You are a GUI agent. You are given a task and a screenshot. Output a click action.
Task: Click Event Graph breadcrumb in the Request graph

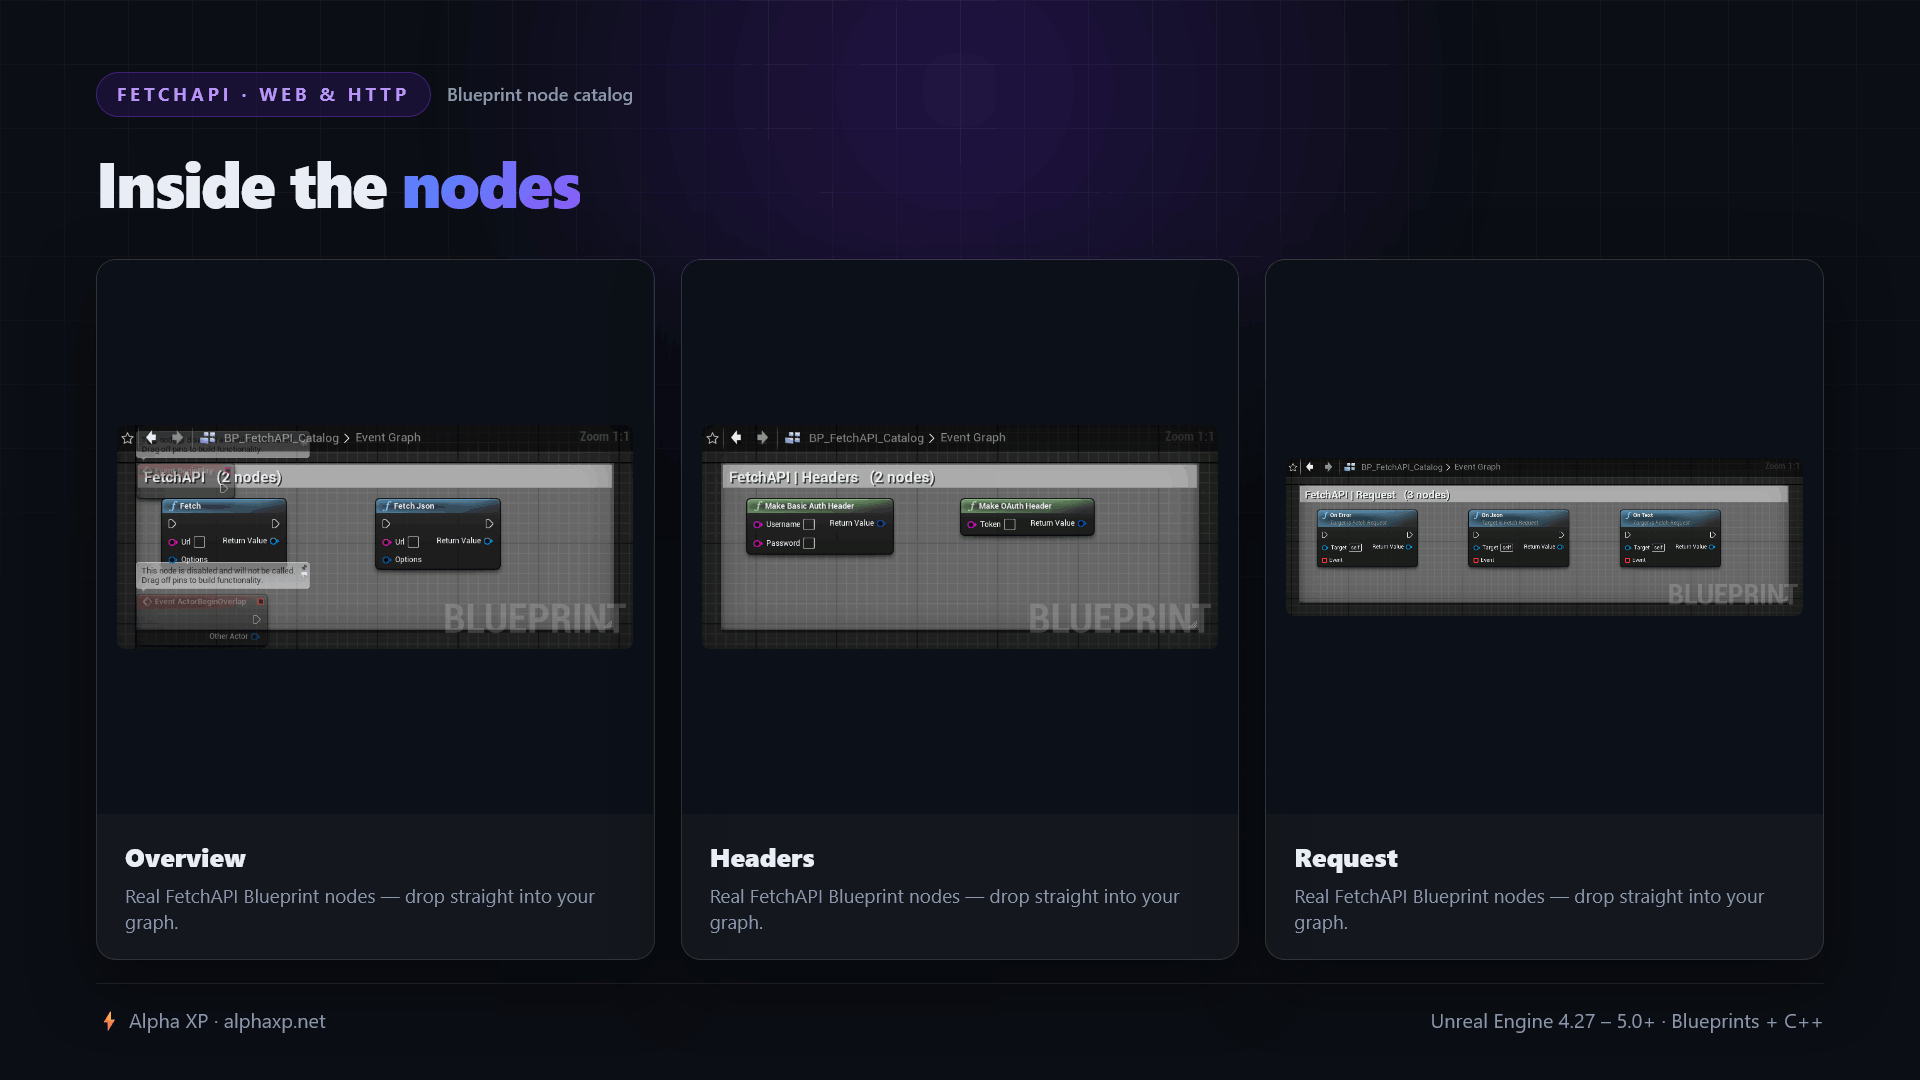pos(1477,467)
